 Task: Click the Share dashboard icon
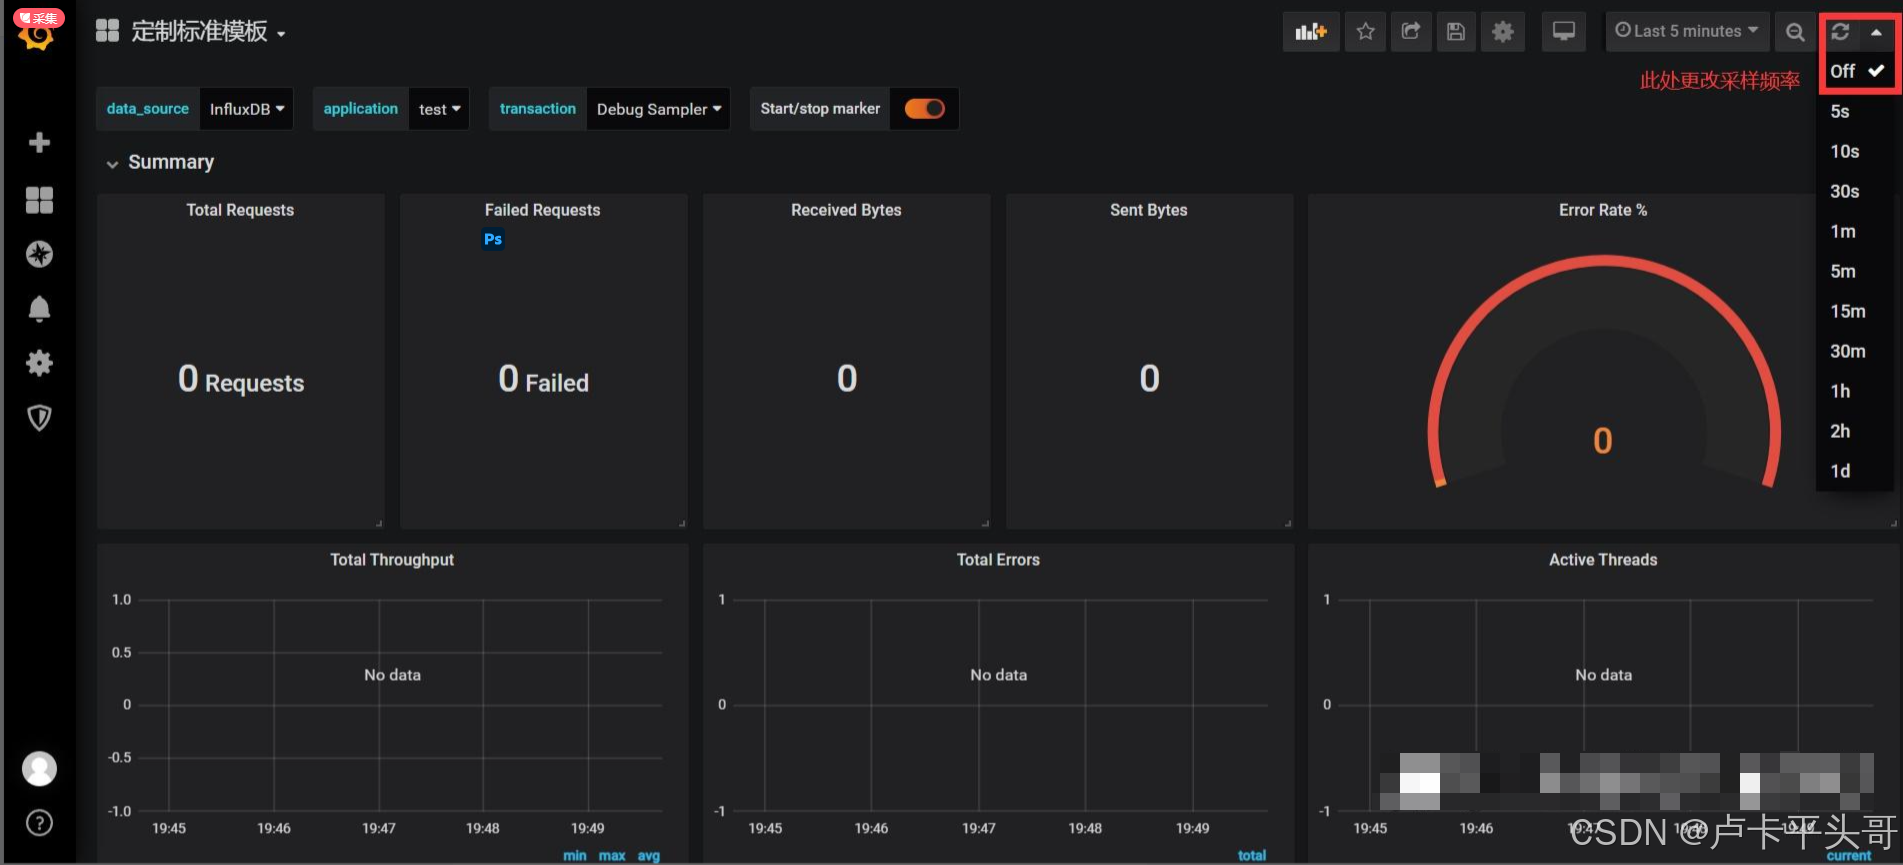[1411, 32]
